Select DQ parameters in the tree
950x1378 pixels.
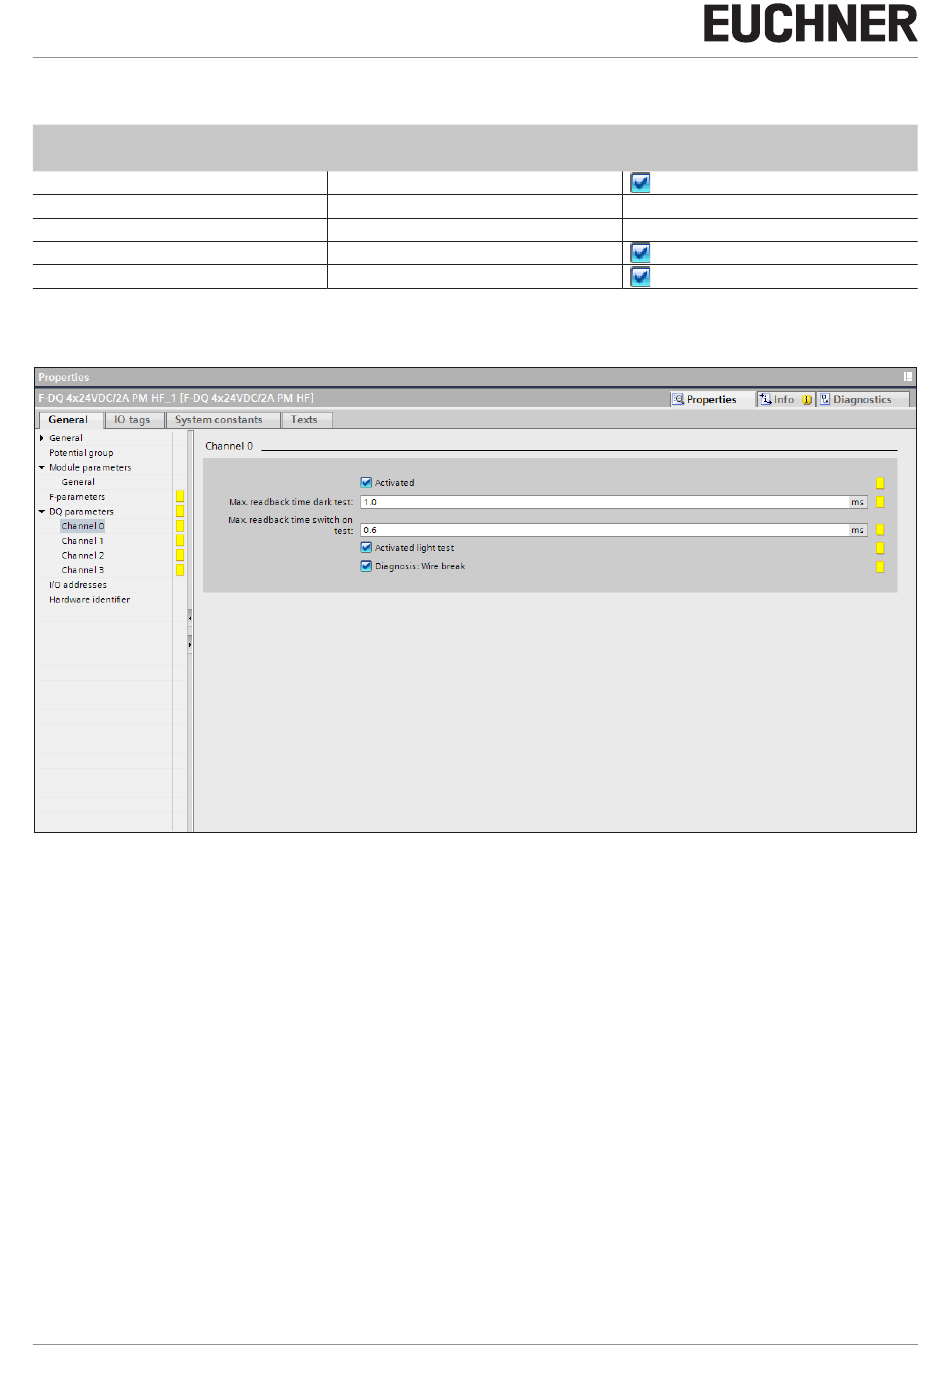(x=81, y=511)
